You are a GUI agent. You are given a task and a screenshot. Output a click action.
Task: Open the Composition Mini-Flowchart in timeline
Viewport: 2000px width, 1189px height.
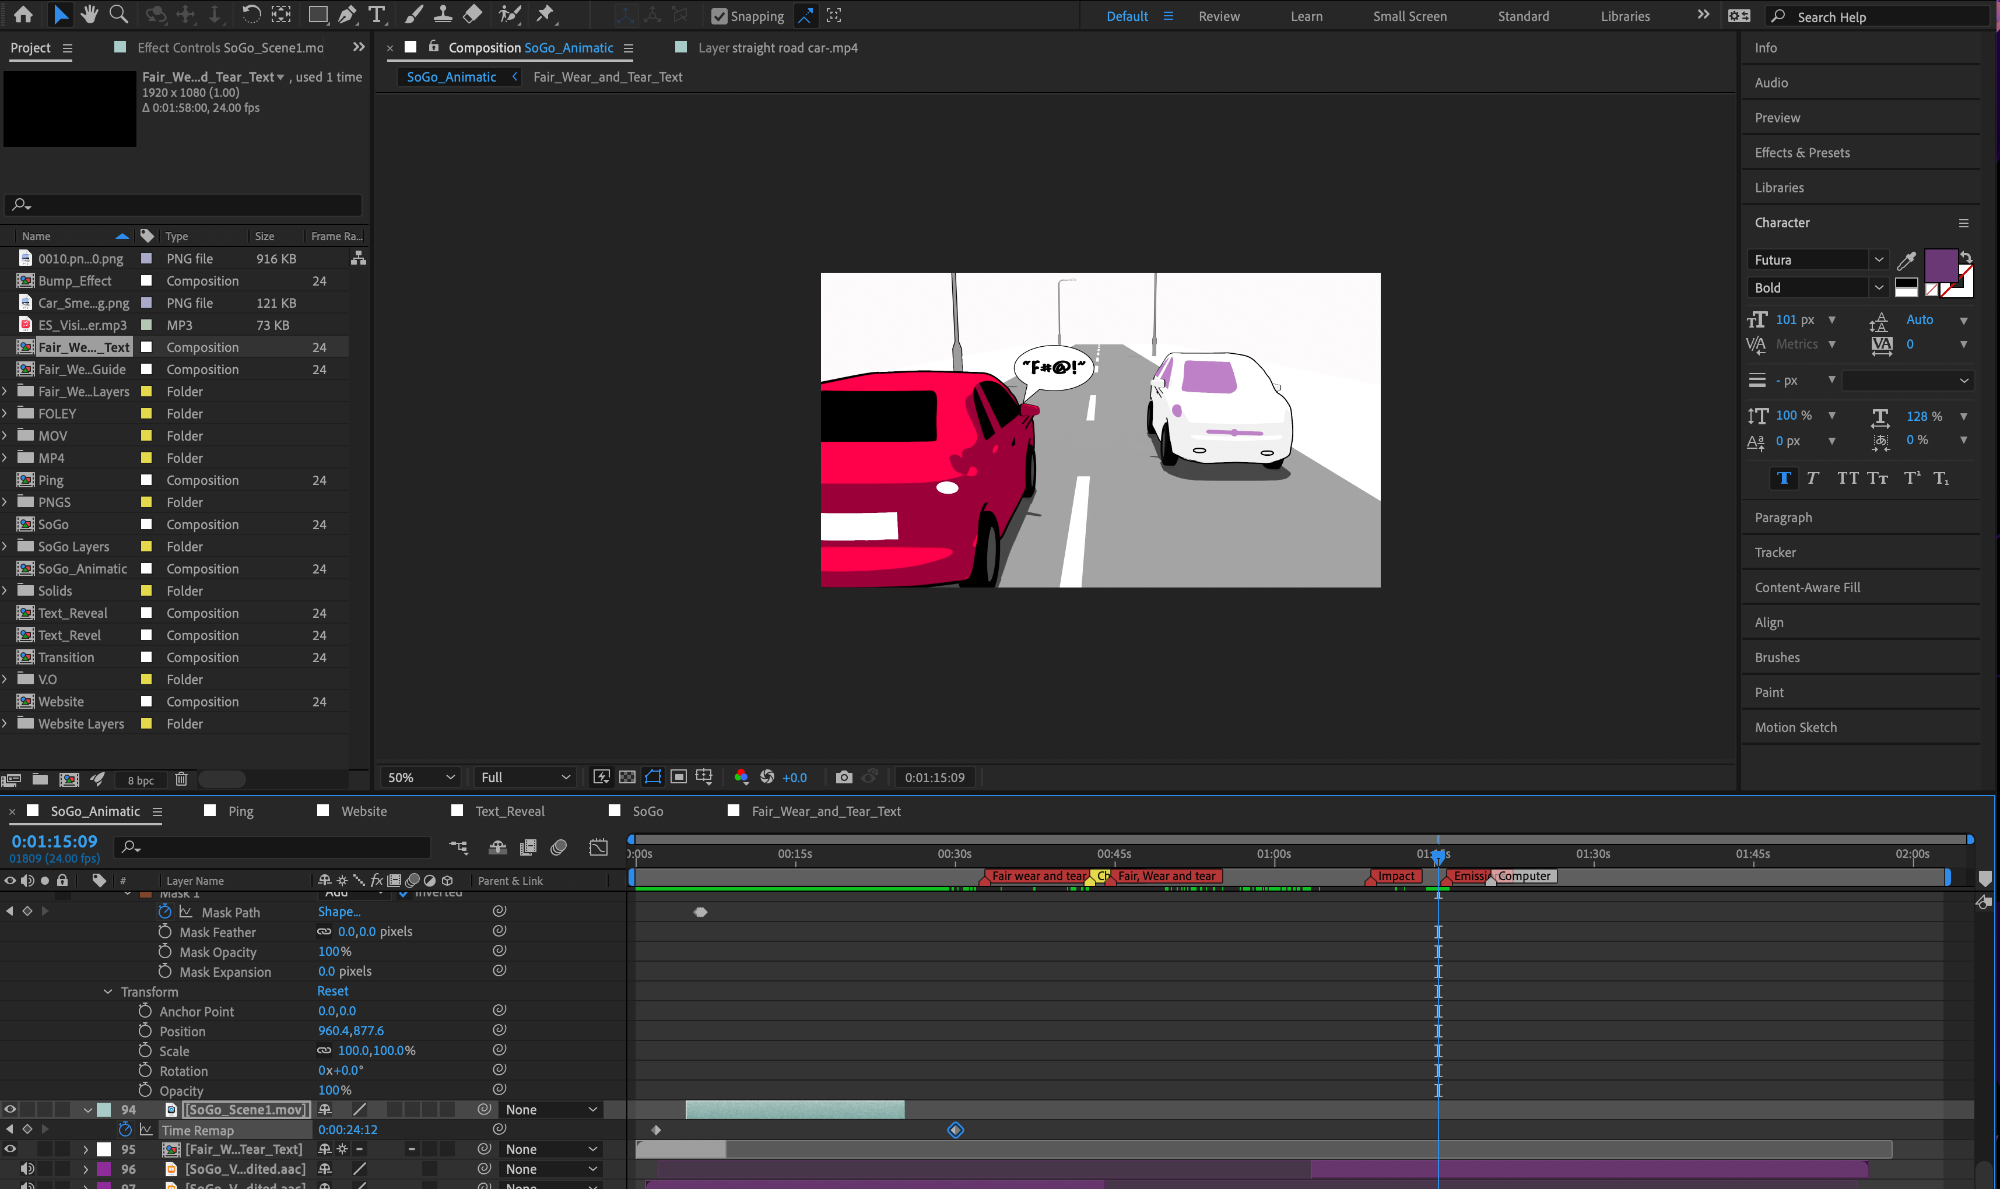point(459,847)
